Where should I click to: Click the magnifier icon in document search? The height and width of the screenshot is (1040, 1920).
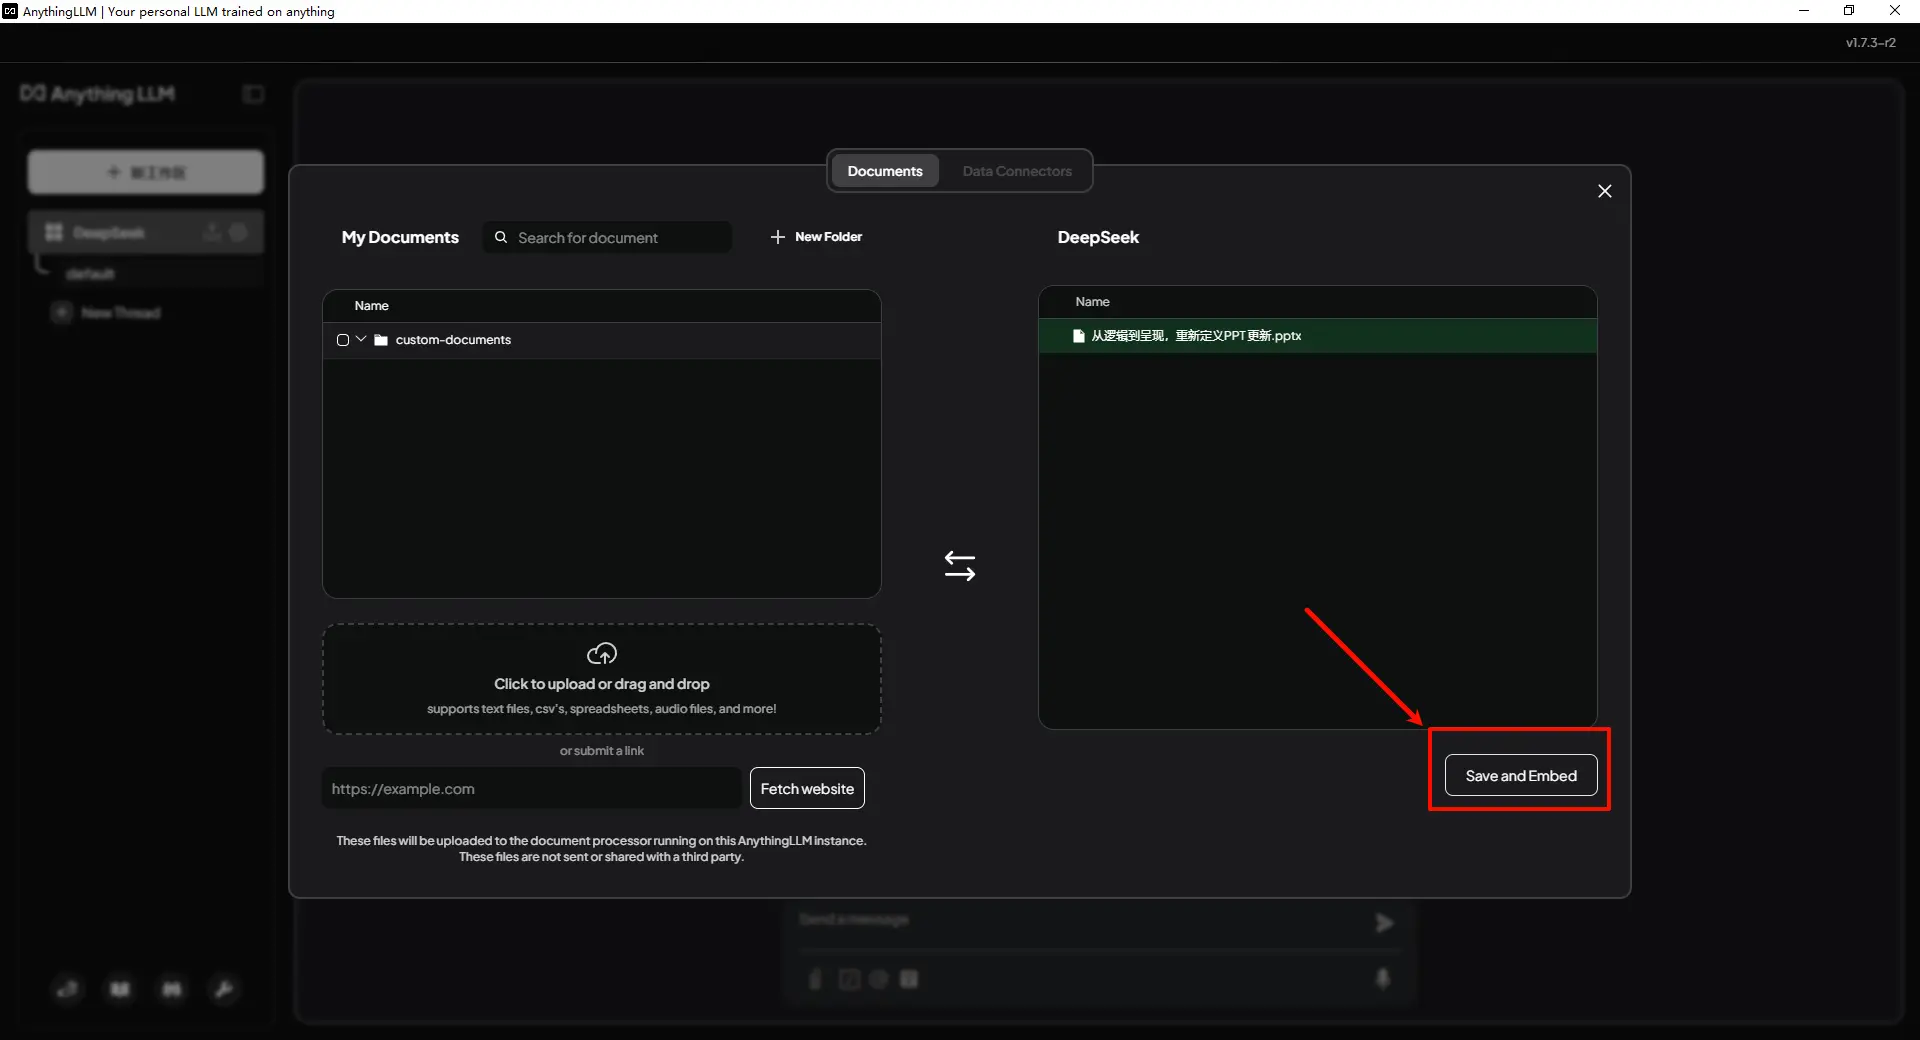point(501,237)
